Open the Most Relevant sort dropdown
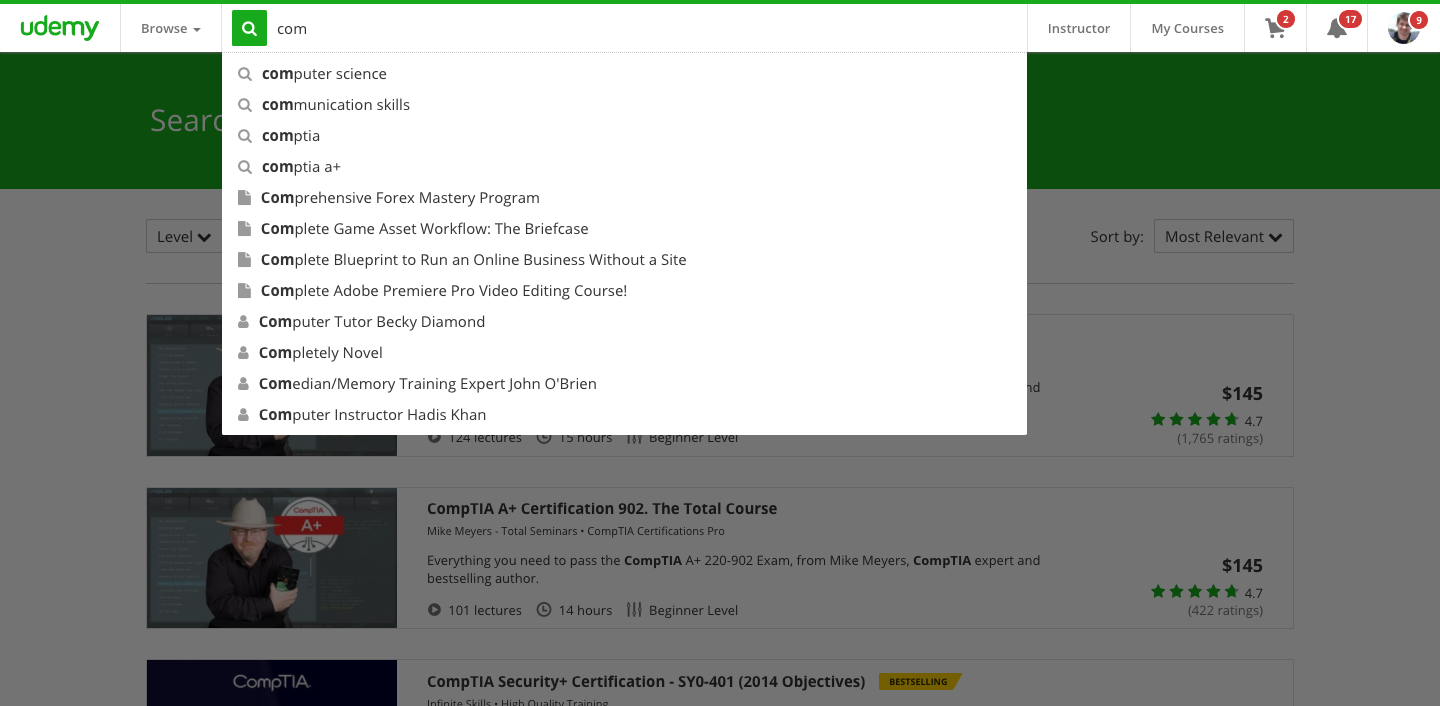Screen dimensions: 1440x706 [x=1224, y=237]
